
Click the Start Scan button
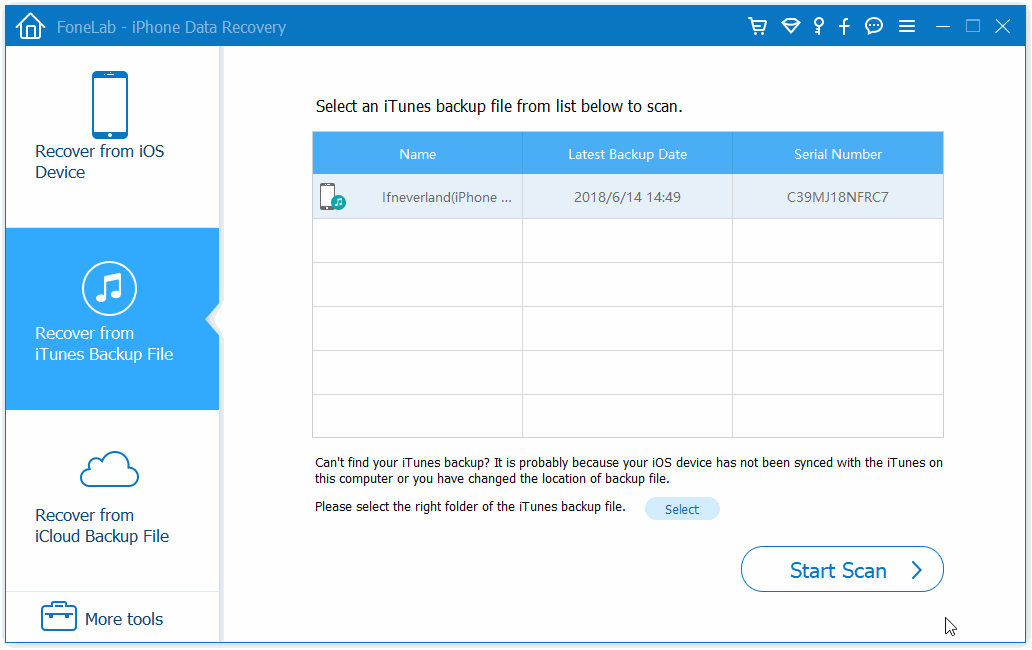842,569
